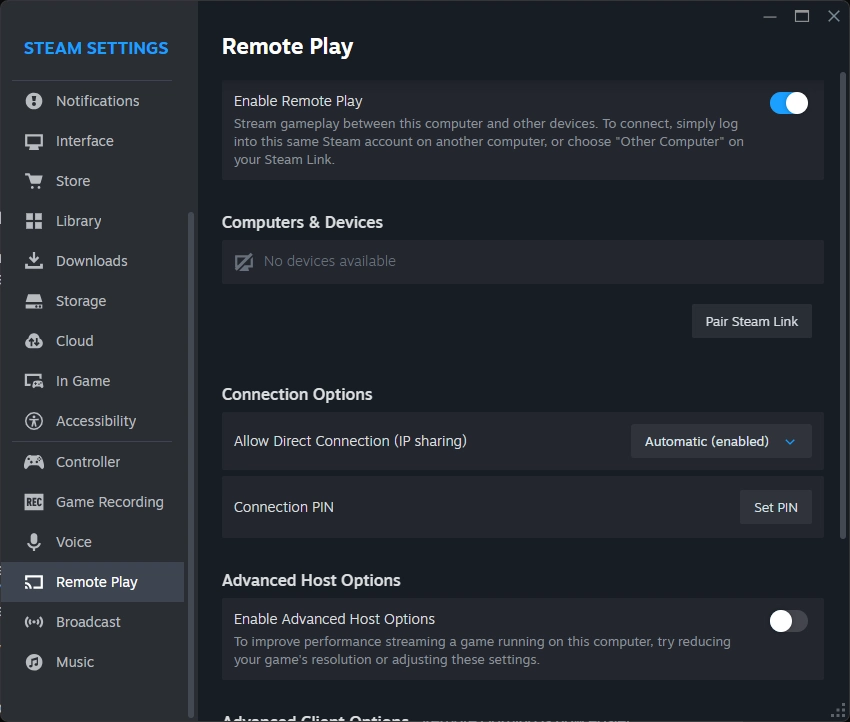This screenshot has height=722, width=850.
Task: Select Cloud settings label
Action: pos(75,341)
